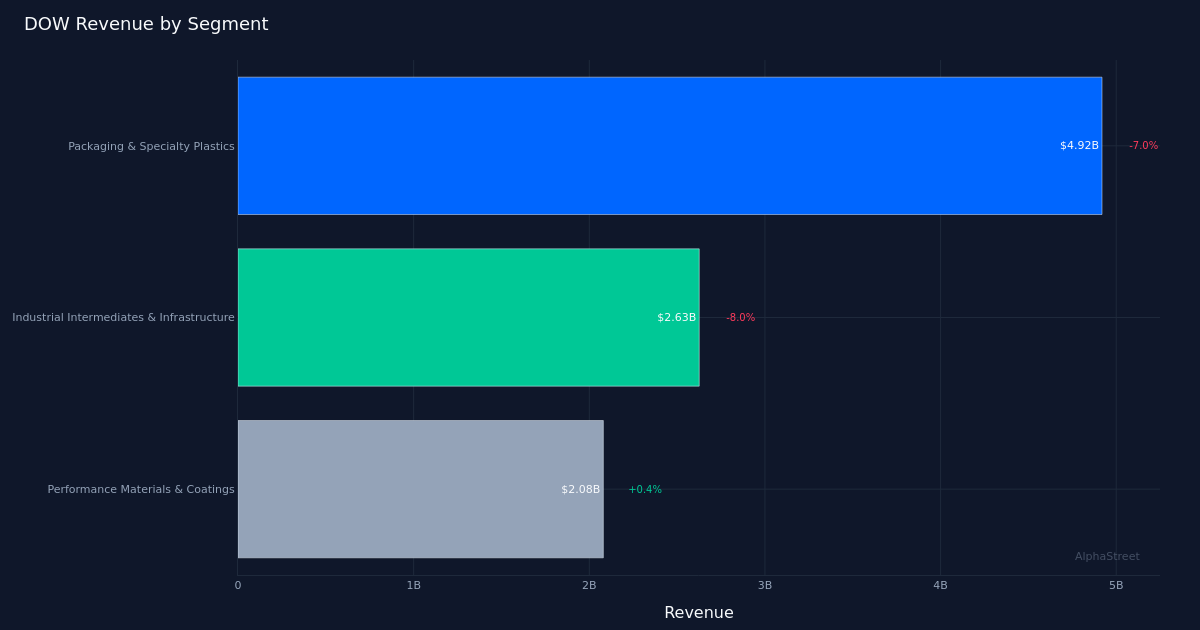Click the Performance Materials & Coatings axis label
This screenshot has height=630, width=1200.
click(140, 489)
